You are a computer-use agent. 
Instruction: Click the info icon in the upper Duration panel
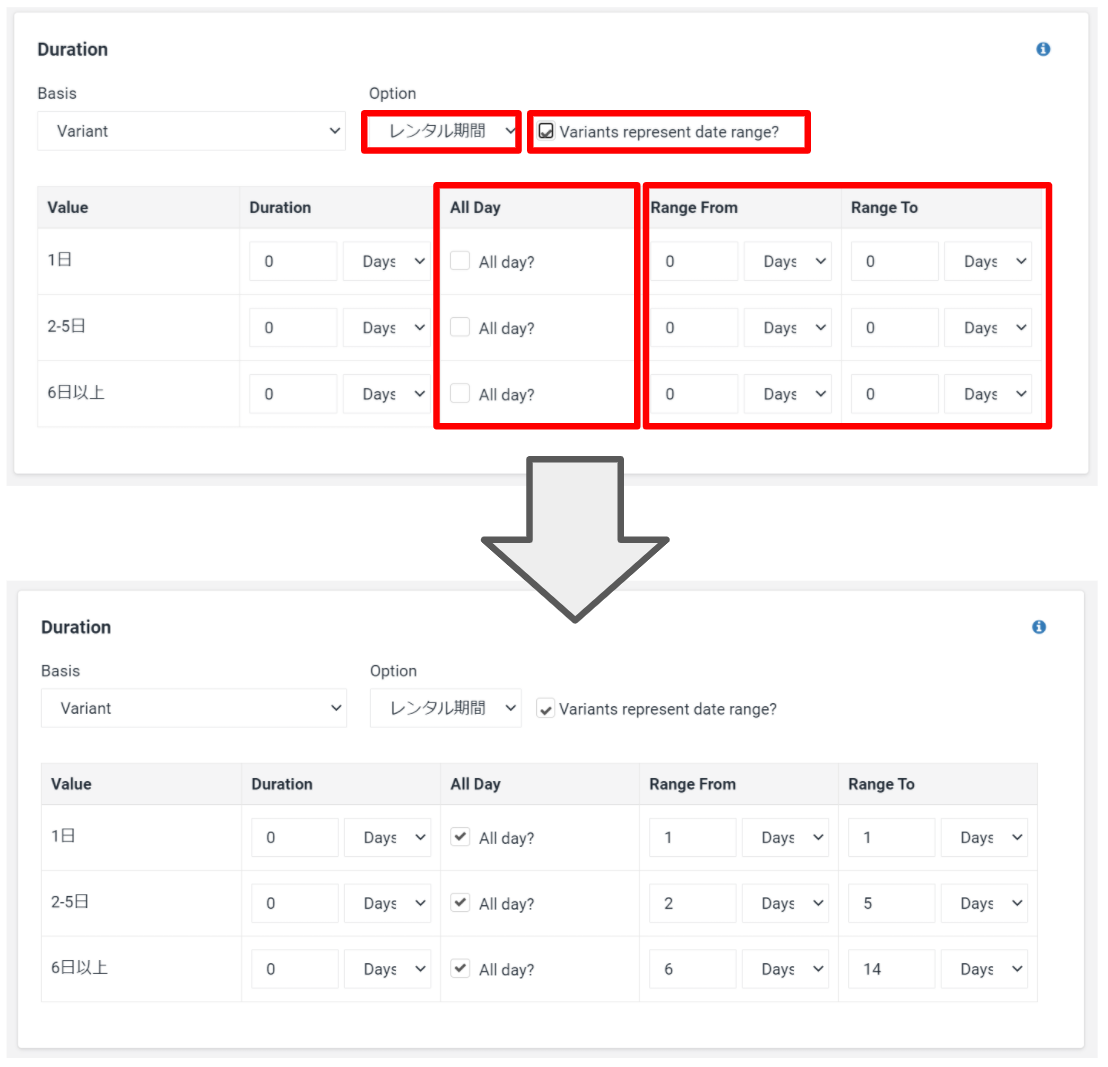pyautogui.click(x=1043, y=49)
